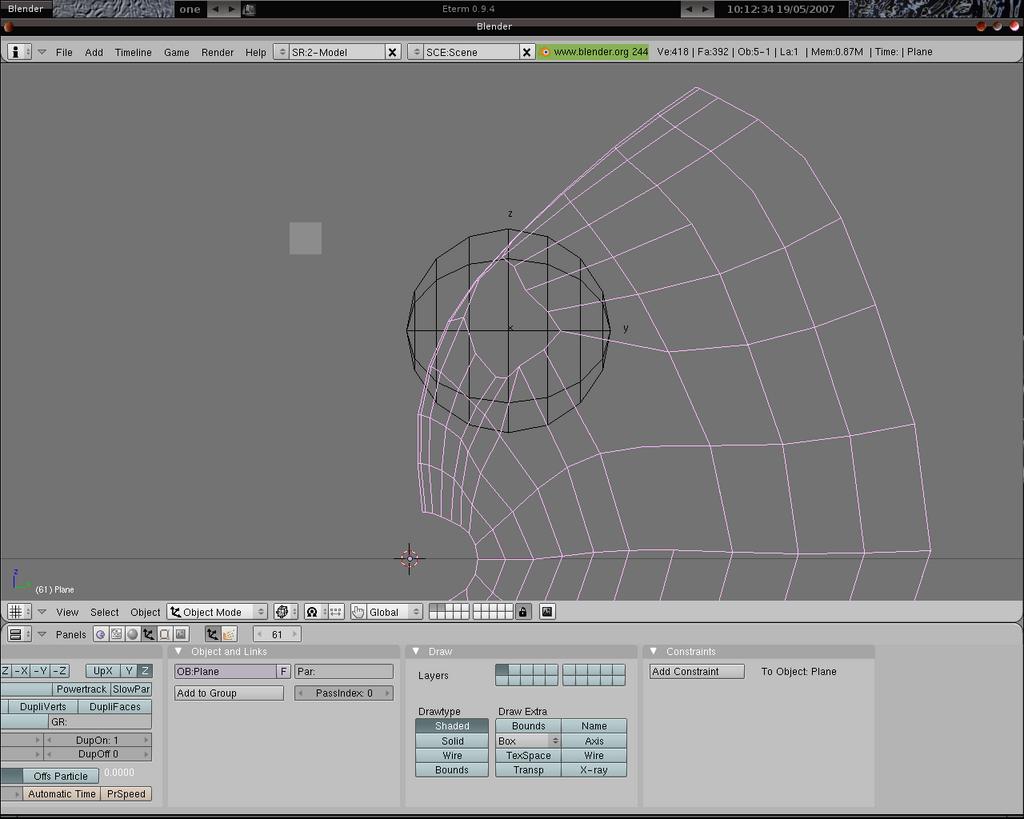Enable Name in Draw Extra
Image resolution: width=1024 pixels, height=819 pixels.
(594, 726)
